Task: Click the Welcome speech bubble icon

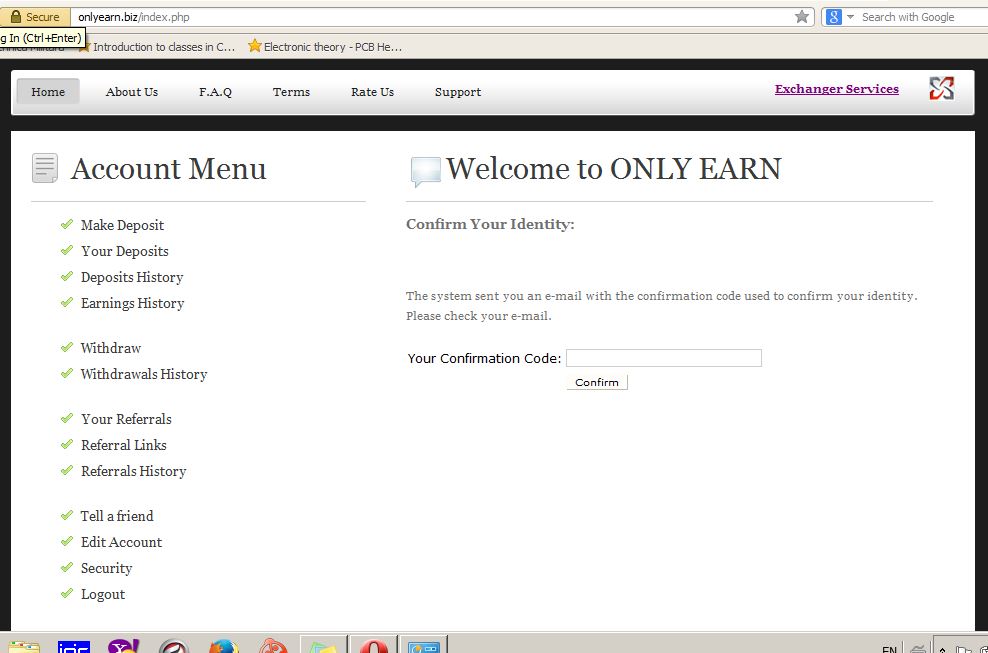Action: 425,172
